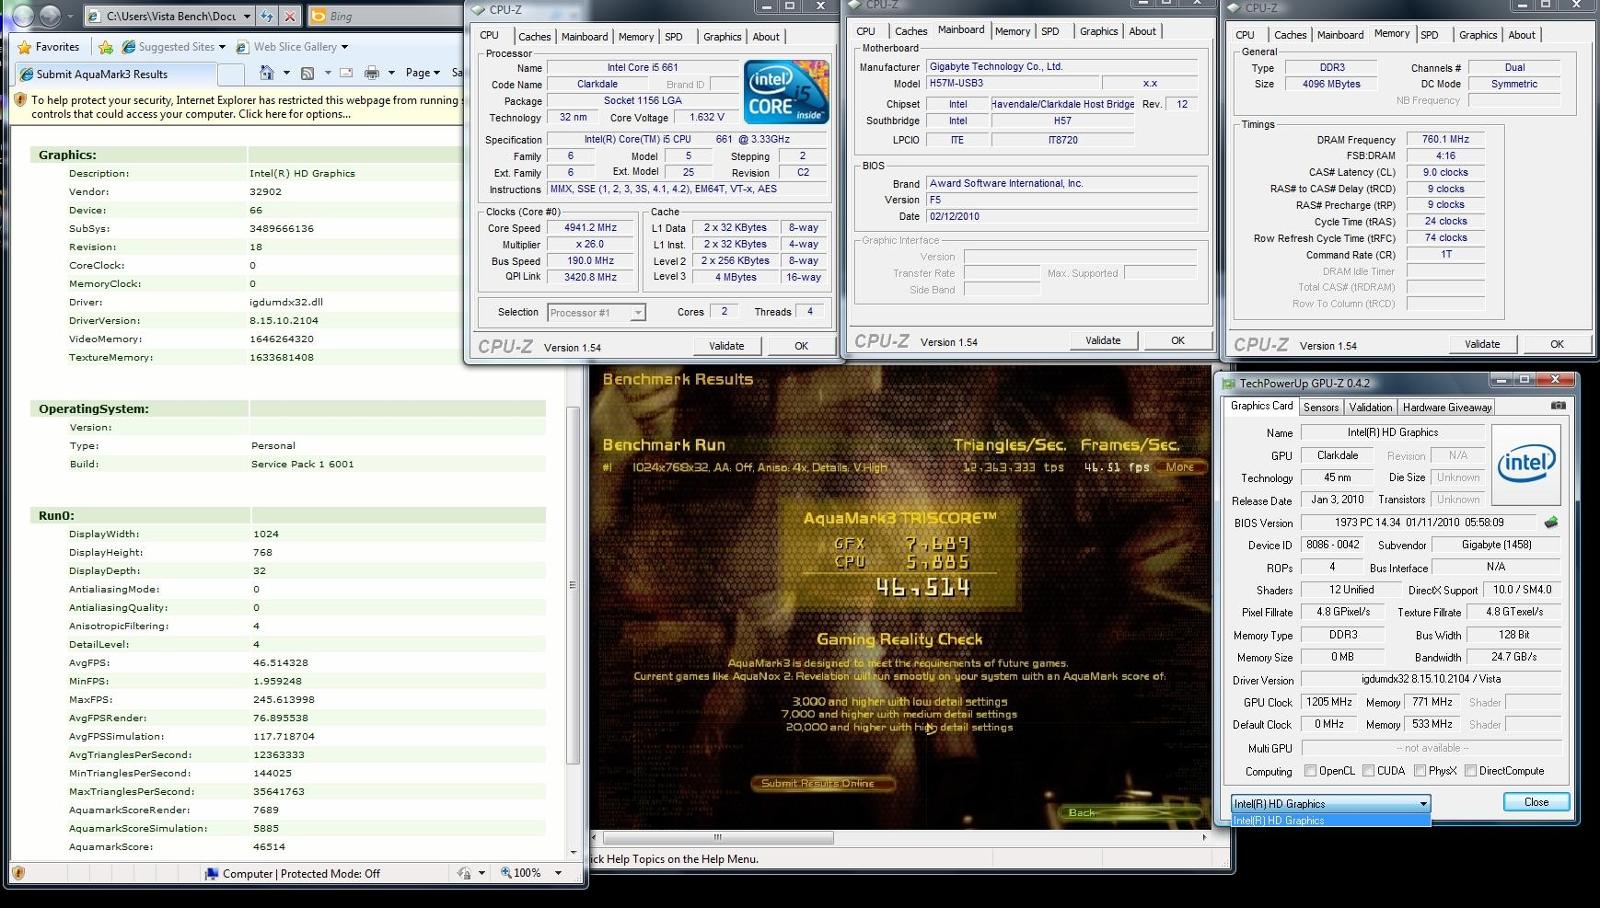1600x908 pixels.
Task: Switch to Graphics tab in Memory CPU-Z window
Action: [1478, 35]
